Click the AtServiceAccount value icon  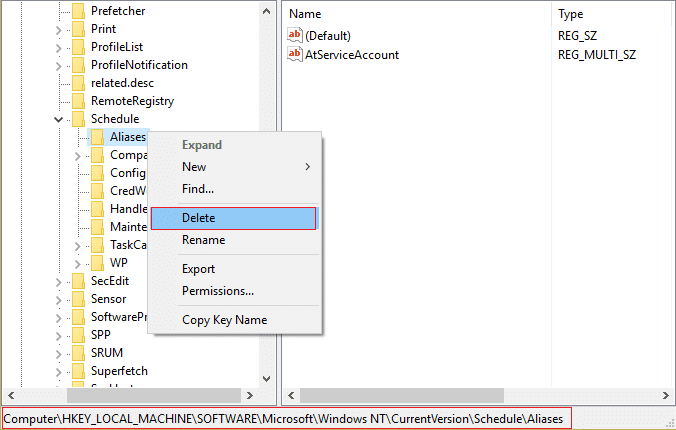295,54
